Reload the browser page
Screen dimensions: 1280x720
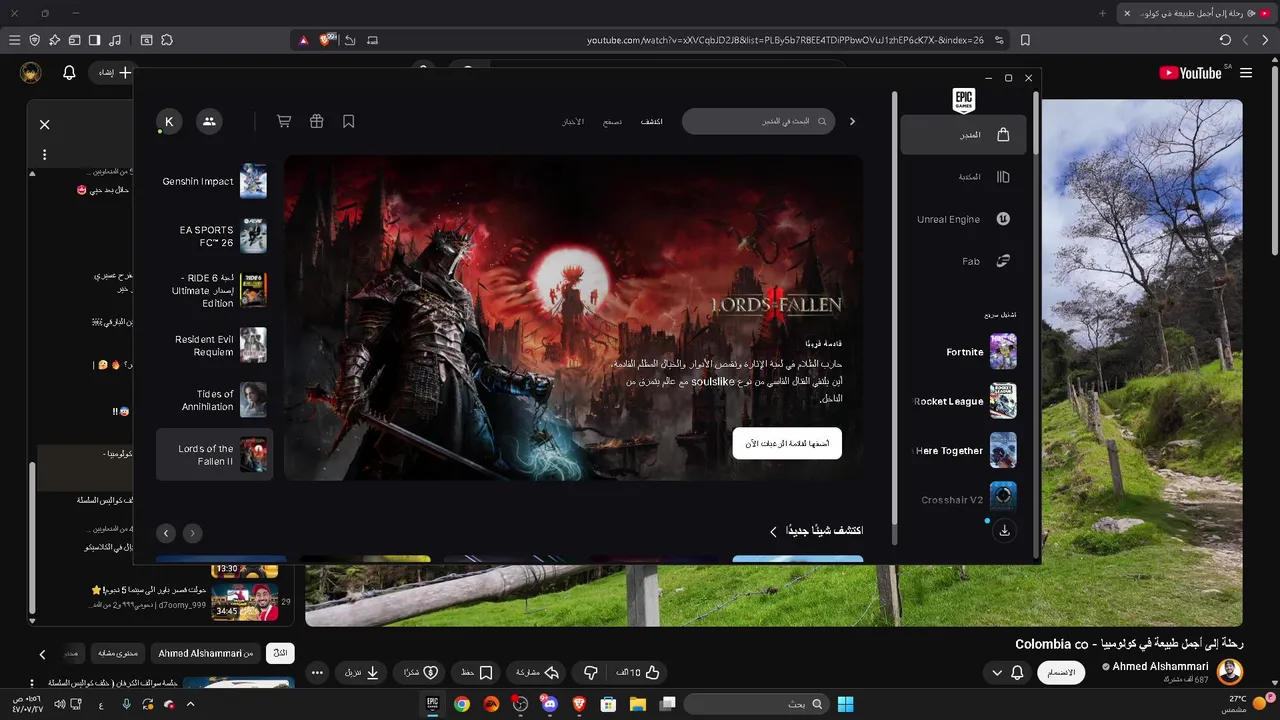pyautogui.click(x=1225, y=40)
